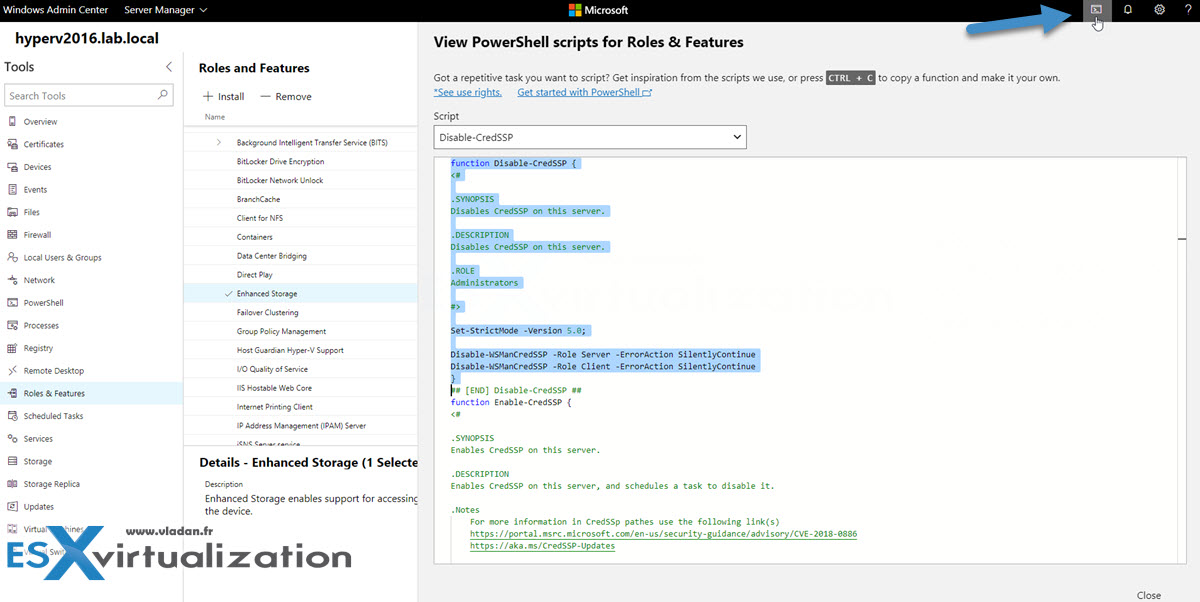This screenshot has height=602, width=1200.
Task: Select the BitLocker Drive Encryption row
Action: pyautogui.click(x=300, y=162)
